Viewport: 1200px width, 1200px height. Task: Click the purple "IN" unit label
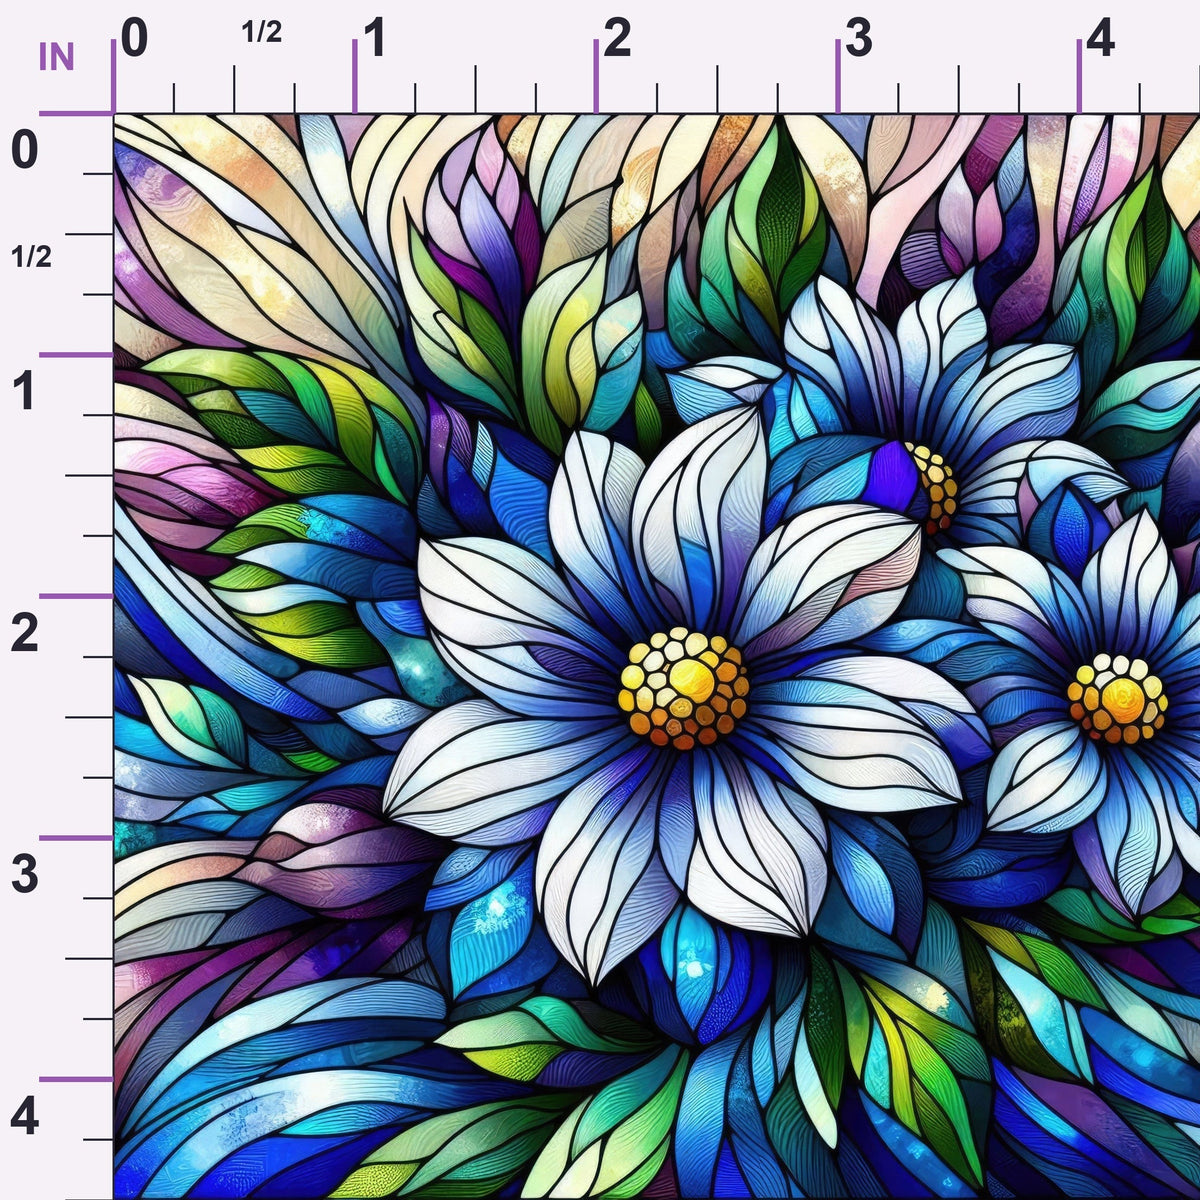[x=57, y=58]
